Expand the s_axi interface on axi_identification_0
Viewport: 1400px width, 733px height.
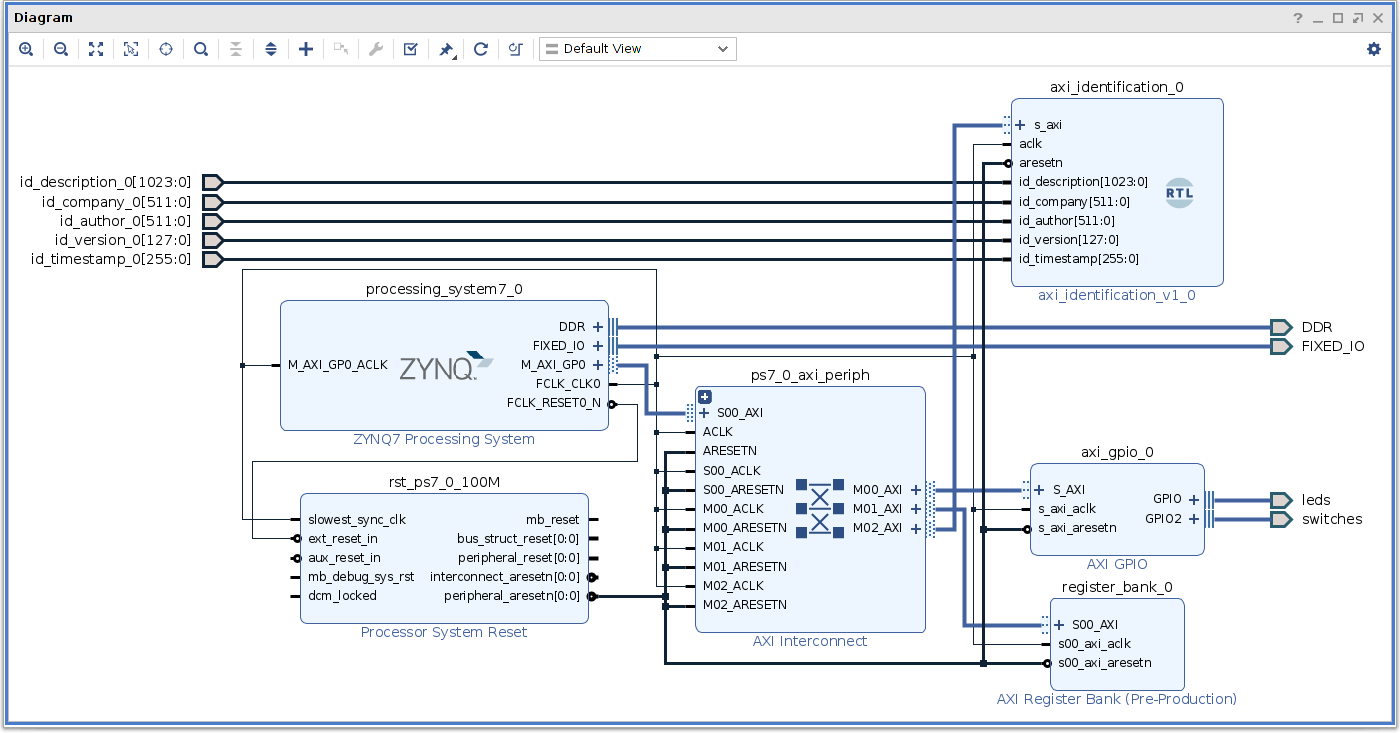pyautogui.click(x=1020, y=125)
